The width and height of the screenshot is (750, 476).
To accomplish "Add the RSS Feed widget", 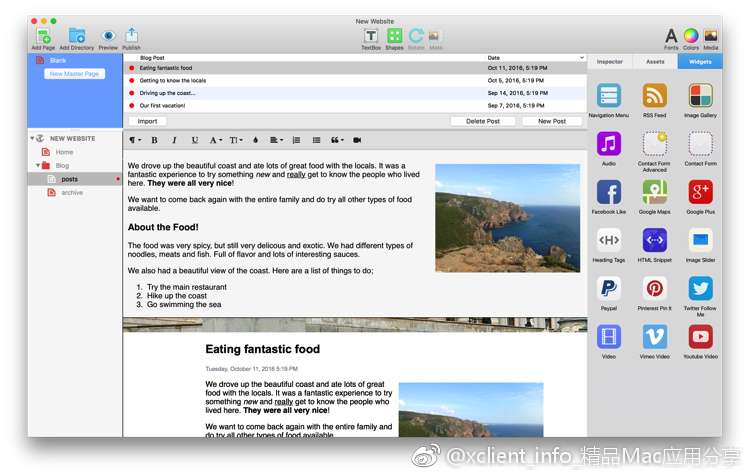I will (x=655, y=96).
